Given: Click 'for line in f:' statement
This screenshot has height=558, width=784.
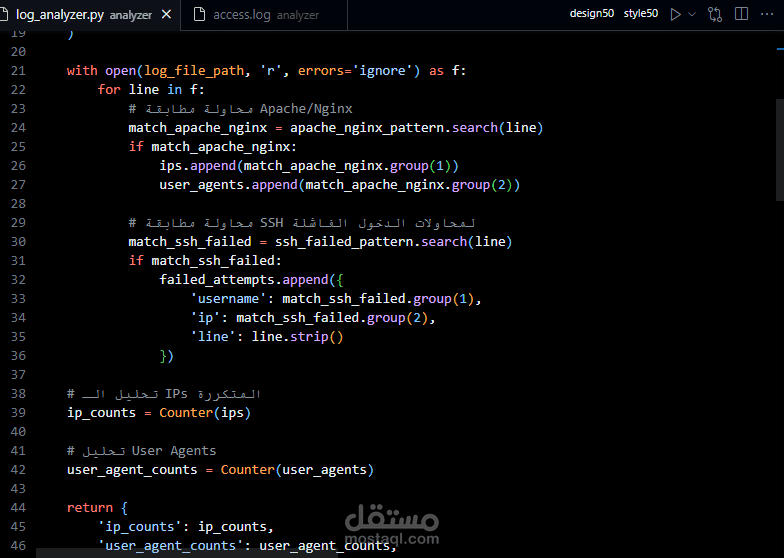Looking at the screenshot, I should (x=151, y=90).
